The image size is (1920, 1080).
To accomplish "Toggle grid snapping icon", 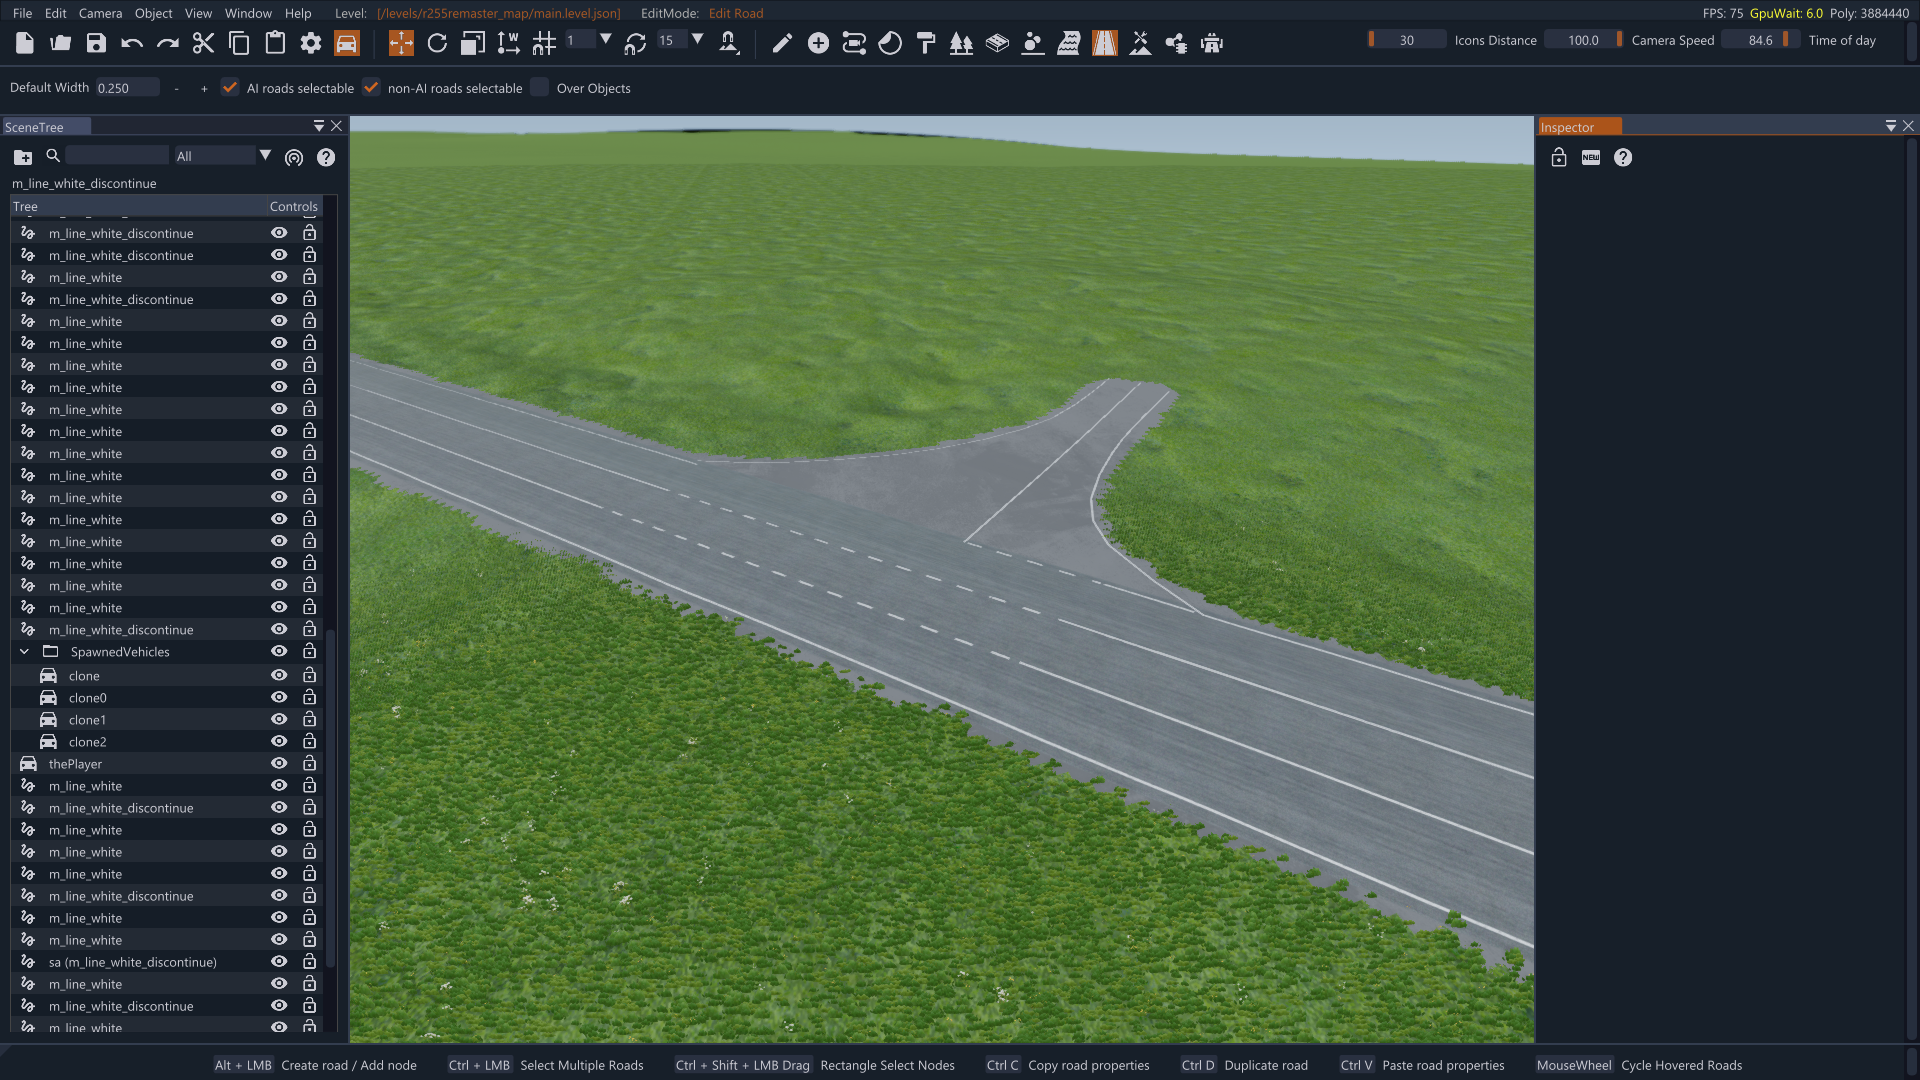I will pyautogui.click(x=544, y=43).
